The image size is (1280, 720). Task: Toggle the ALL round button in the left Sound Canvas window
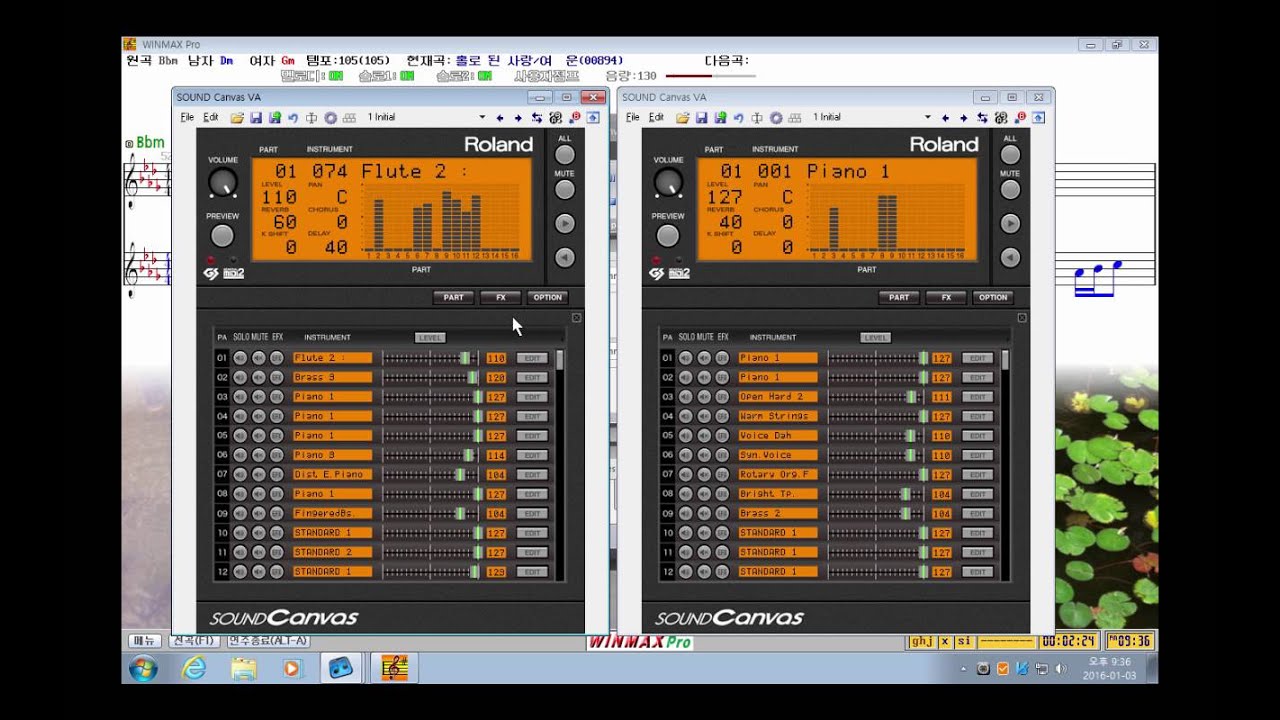tap(565, 154)
